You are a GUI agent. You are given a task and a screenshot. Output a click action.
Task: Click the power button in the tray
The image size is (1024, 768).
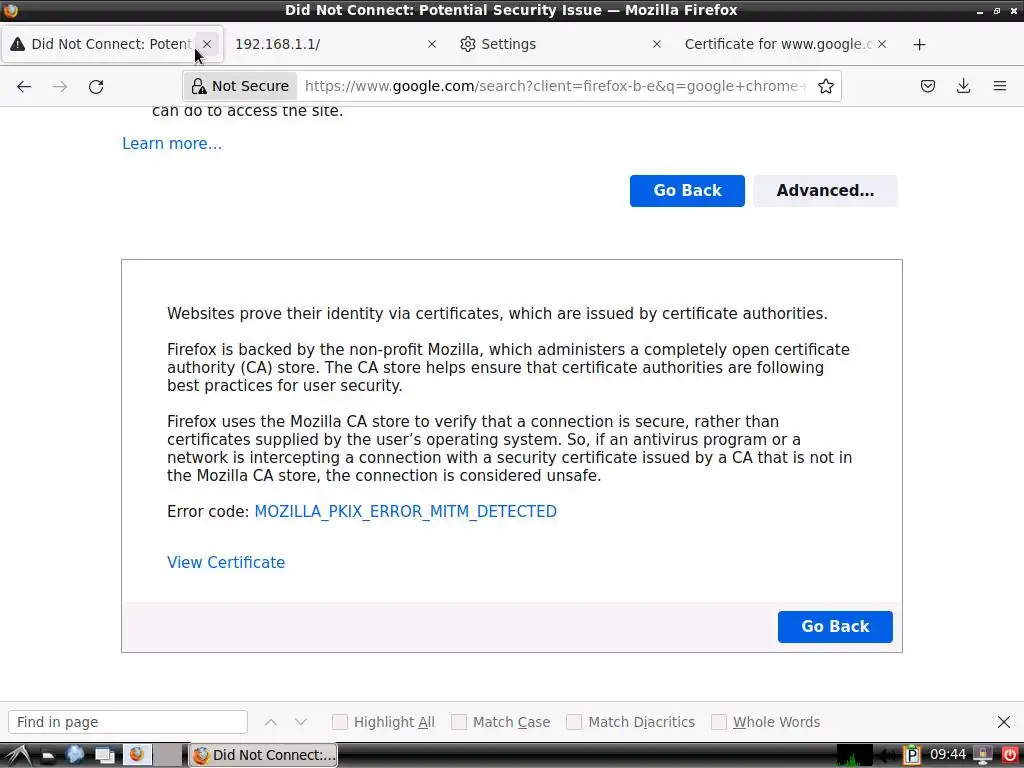click(x=1010, y=755)
